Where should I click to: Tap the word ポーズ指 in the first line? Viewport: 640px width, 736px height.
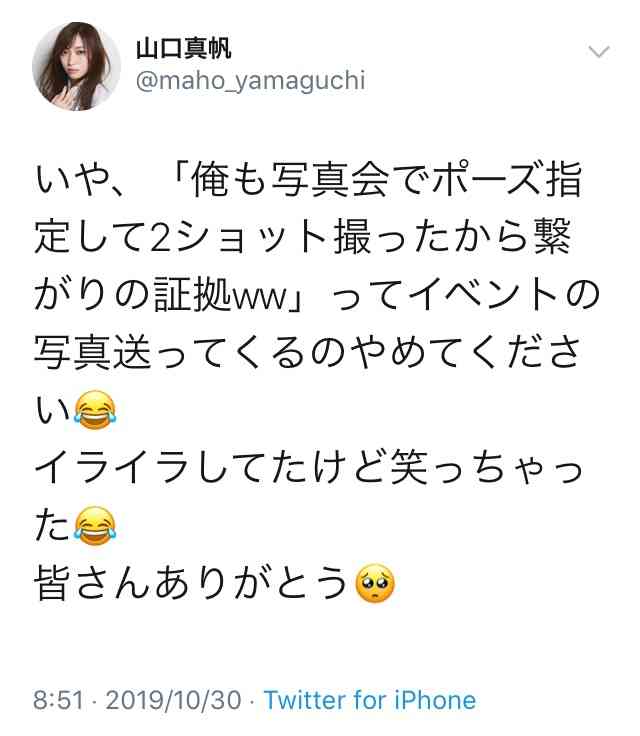[507, 179]
